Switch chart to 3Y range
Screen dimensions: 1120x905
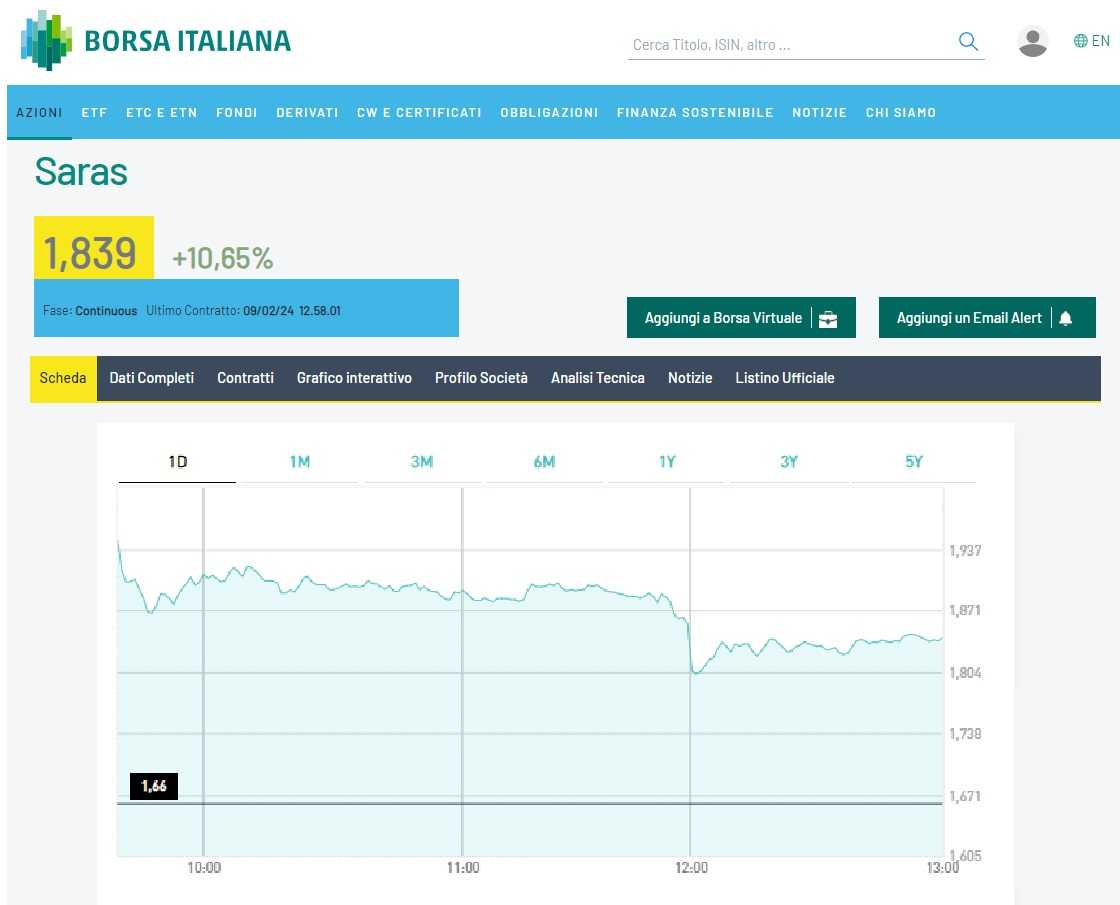[x=789, y=462]
